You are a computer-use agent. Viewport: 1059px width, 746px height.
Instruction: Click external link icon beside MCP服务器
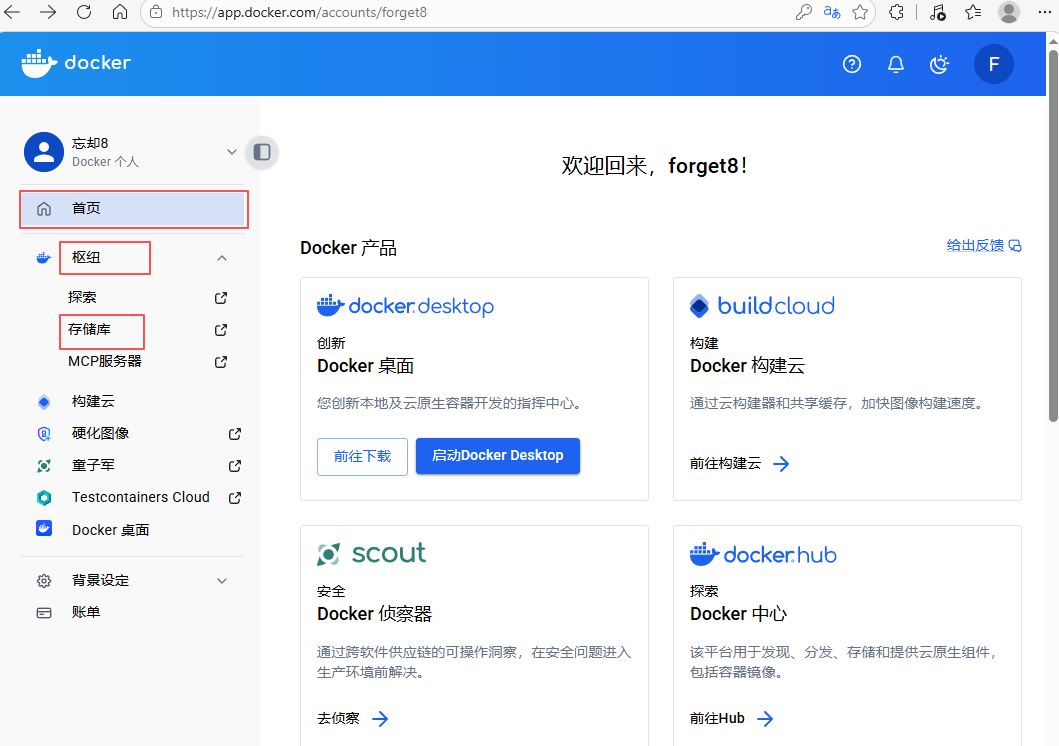[221, 362]
